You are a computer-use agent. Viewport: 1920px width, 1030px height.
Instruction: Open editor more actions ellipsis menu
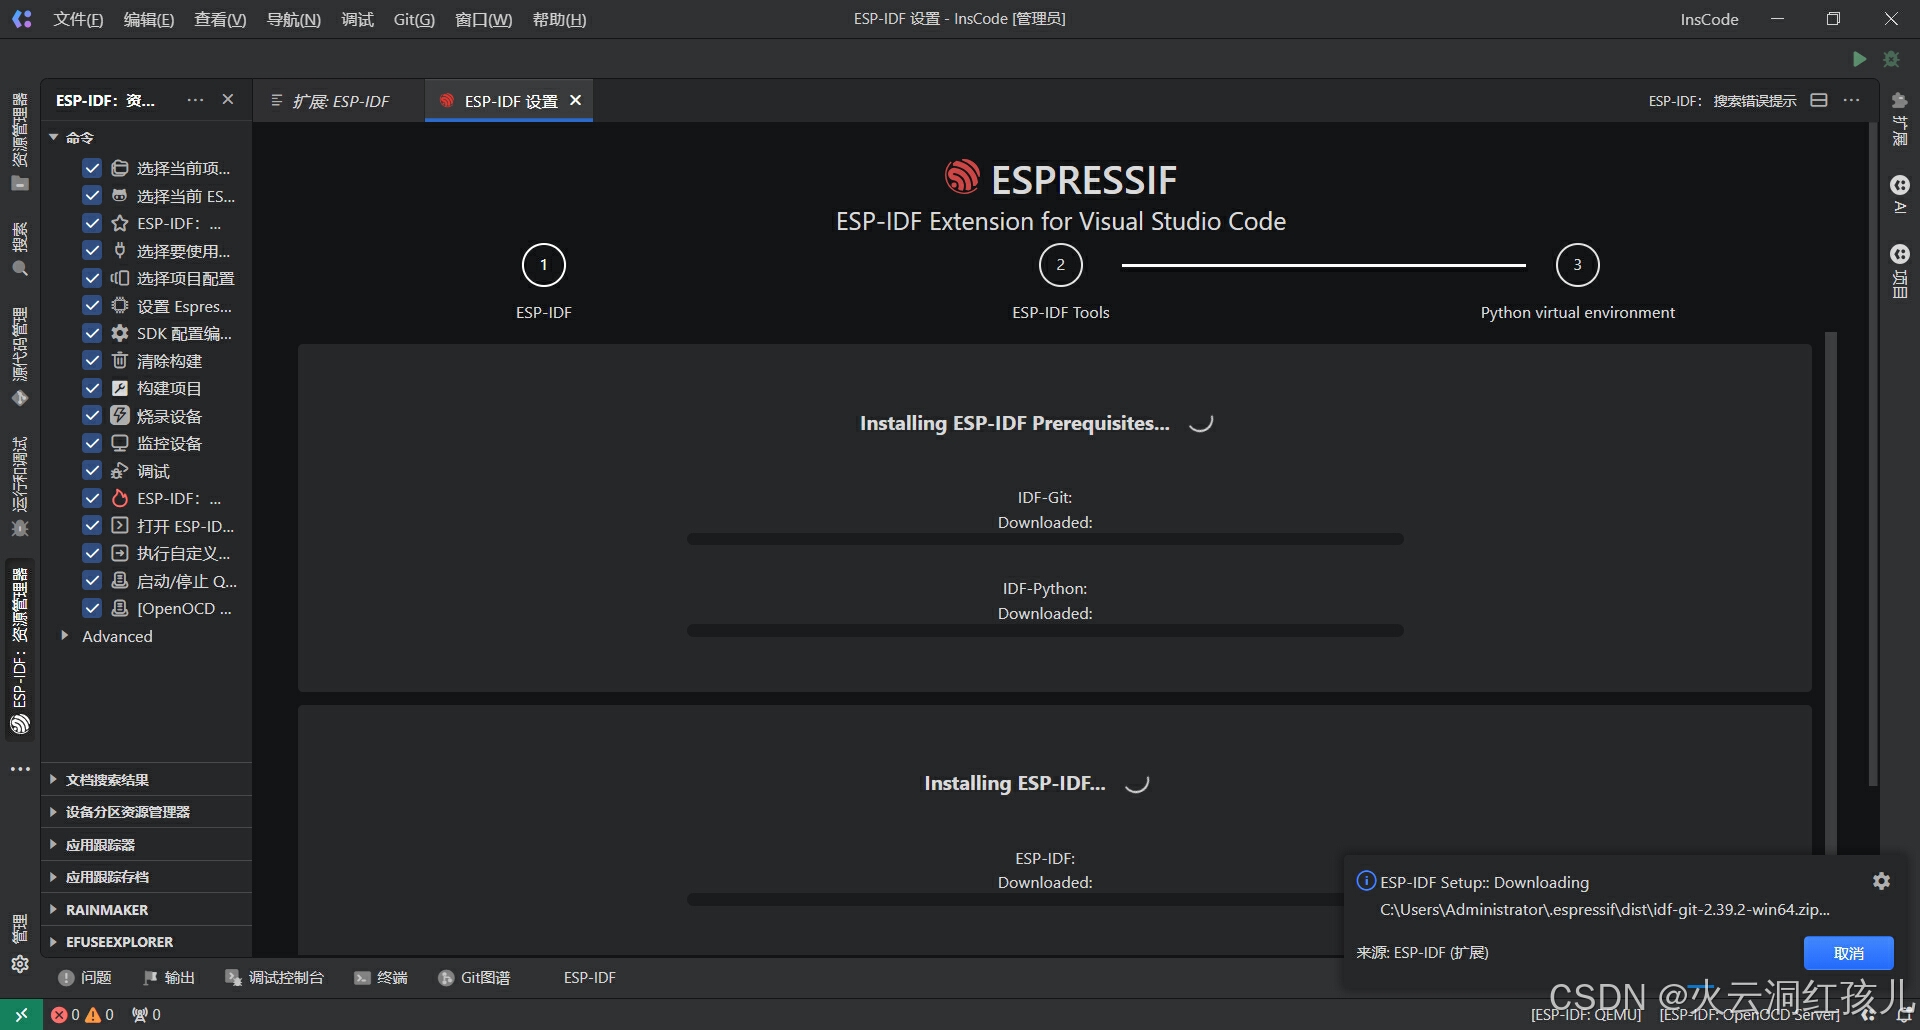[1852, 100]
